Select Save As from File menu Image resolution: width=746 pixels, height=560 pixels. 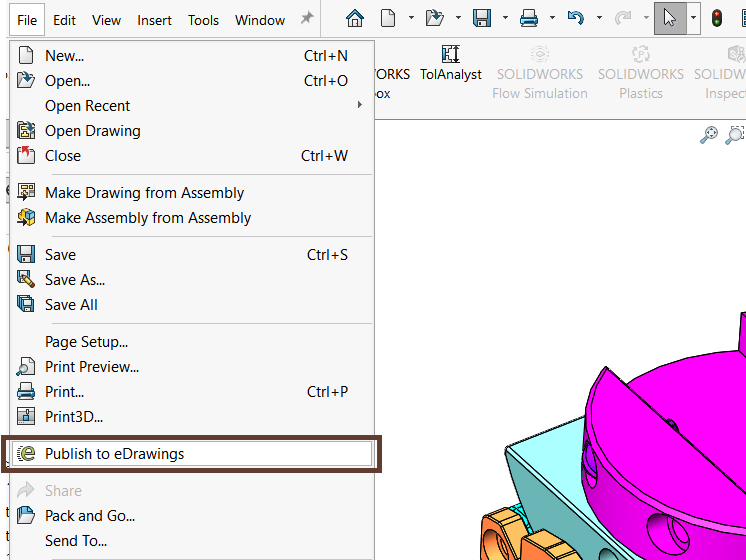(x=75, y=280)
